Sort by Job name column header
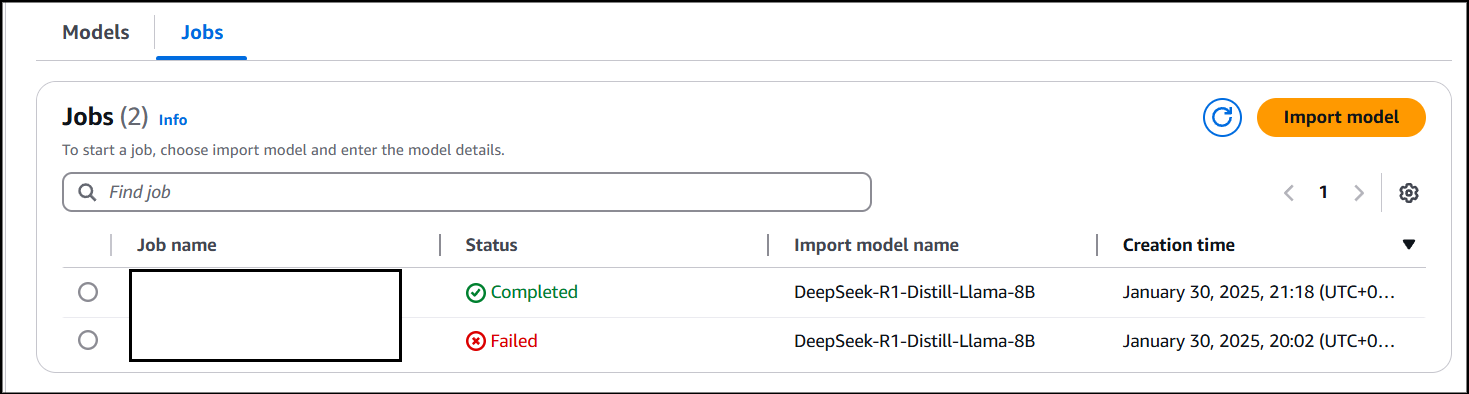Image resolution: width=1469 pixels, height=394 pixels. (177, 245)
